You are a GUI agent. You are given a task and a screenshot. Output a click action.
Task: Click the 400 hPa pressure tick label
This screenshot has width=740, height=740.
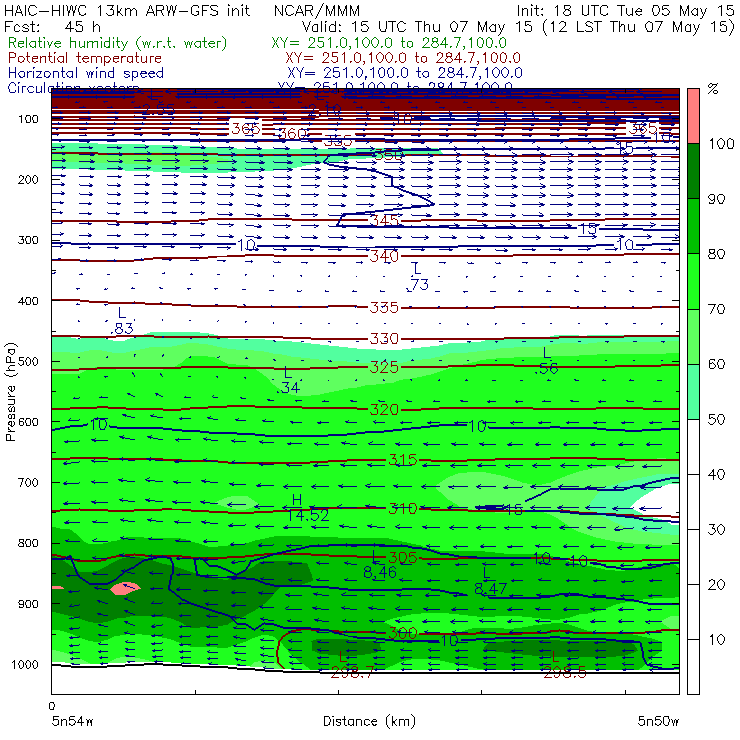point(28,301)
